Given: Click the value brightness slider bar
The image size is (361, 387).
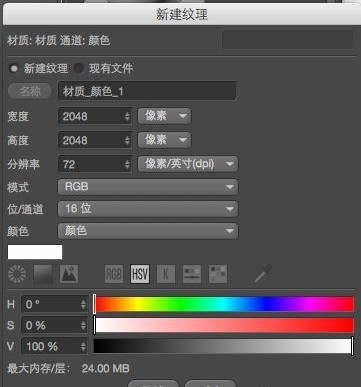Looking at the screenshot, I should pos(224,346).
